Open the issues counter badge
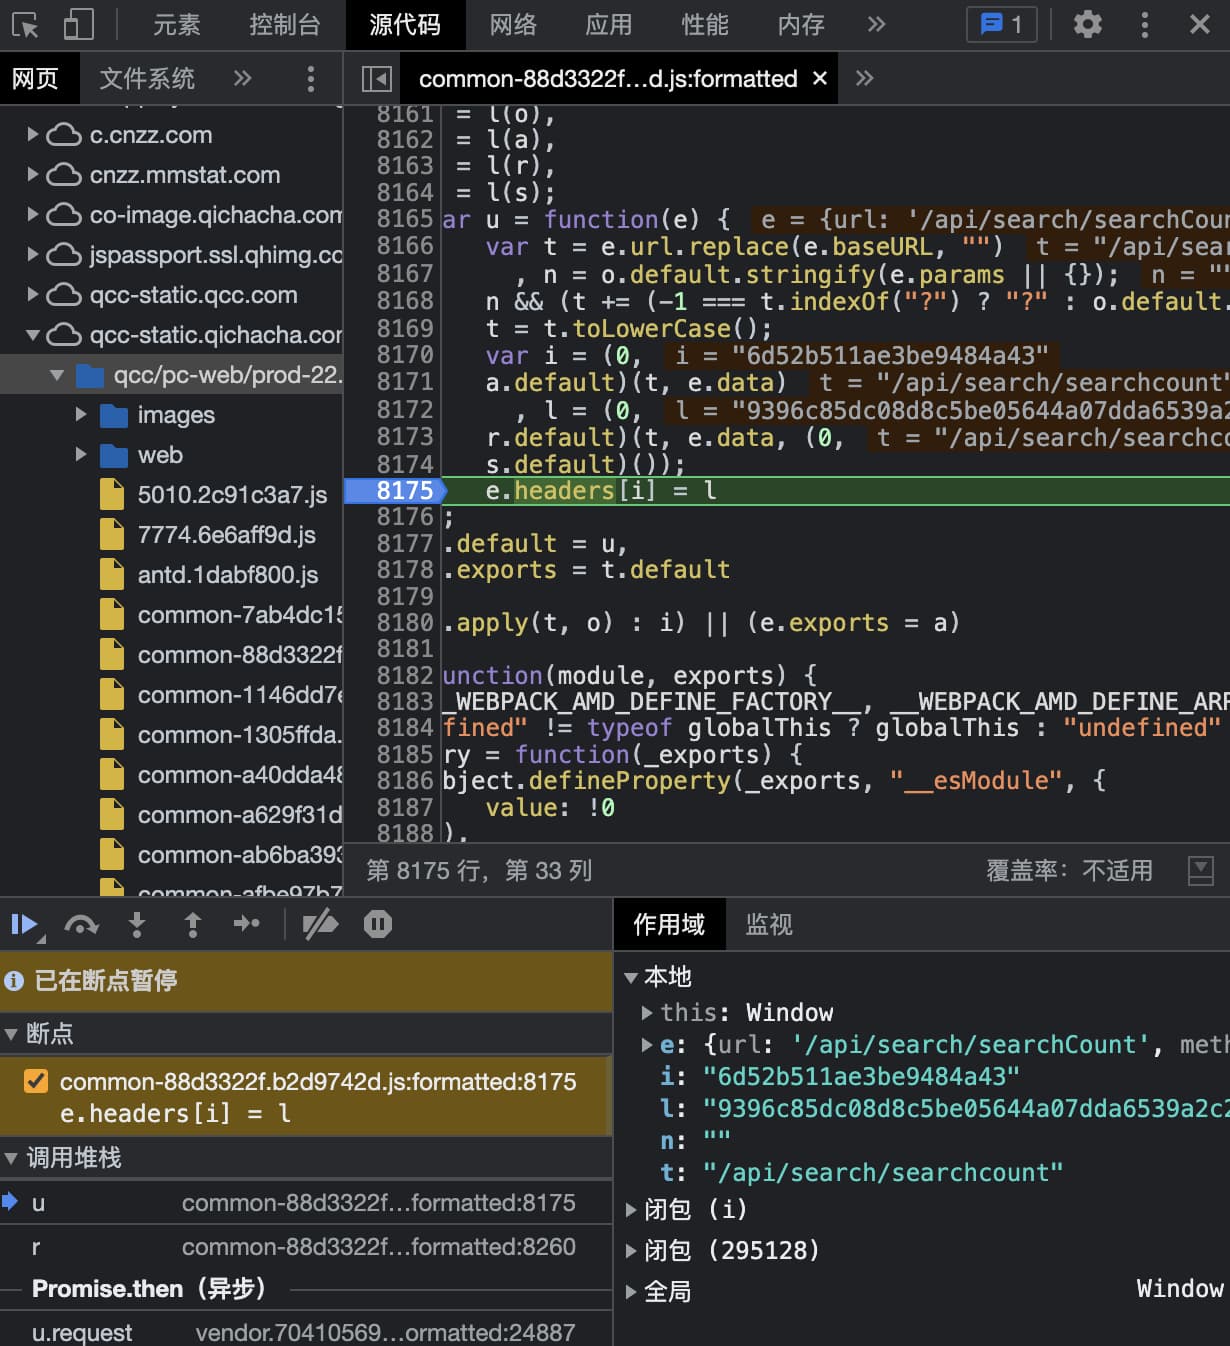Image resolution: width=1230 pixels, height=1346 pixels. (x=1001, y=24)
